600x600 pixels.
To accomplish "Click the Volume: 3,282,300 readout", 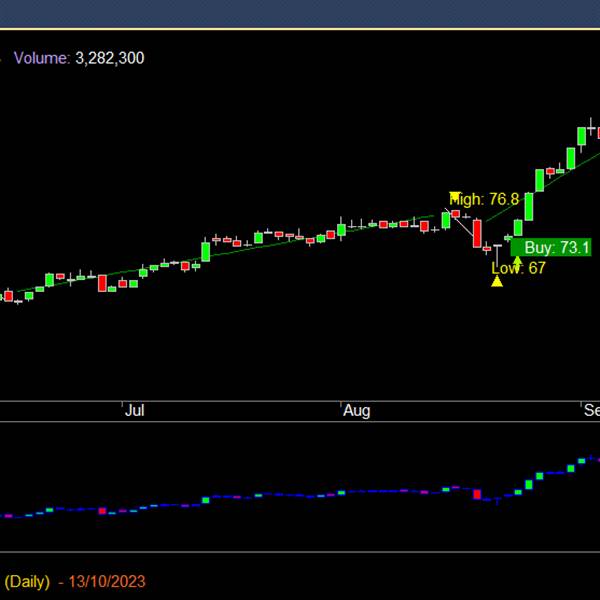I will 79,58.
